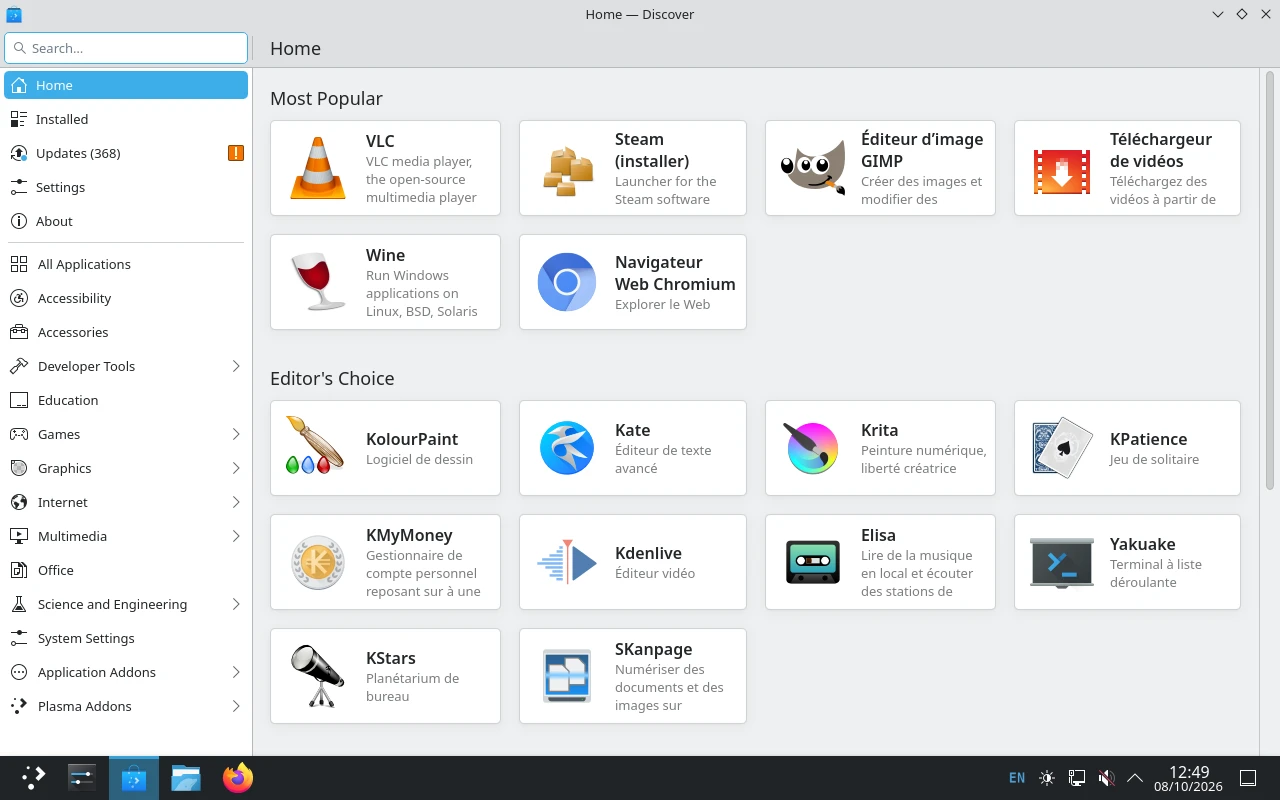
Task: Launch Firefox from the taskbar
Action: pyautogui.click(x=238, y=777)
